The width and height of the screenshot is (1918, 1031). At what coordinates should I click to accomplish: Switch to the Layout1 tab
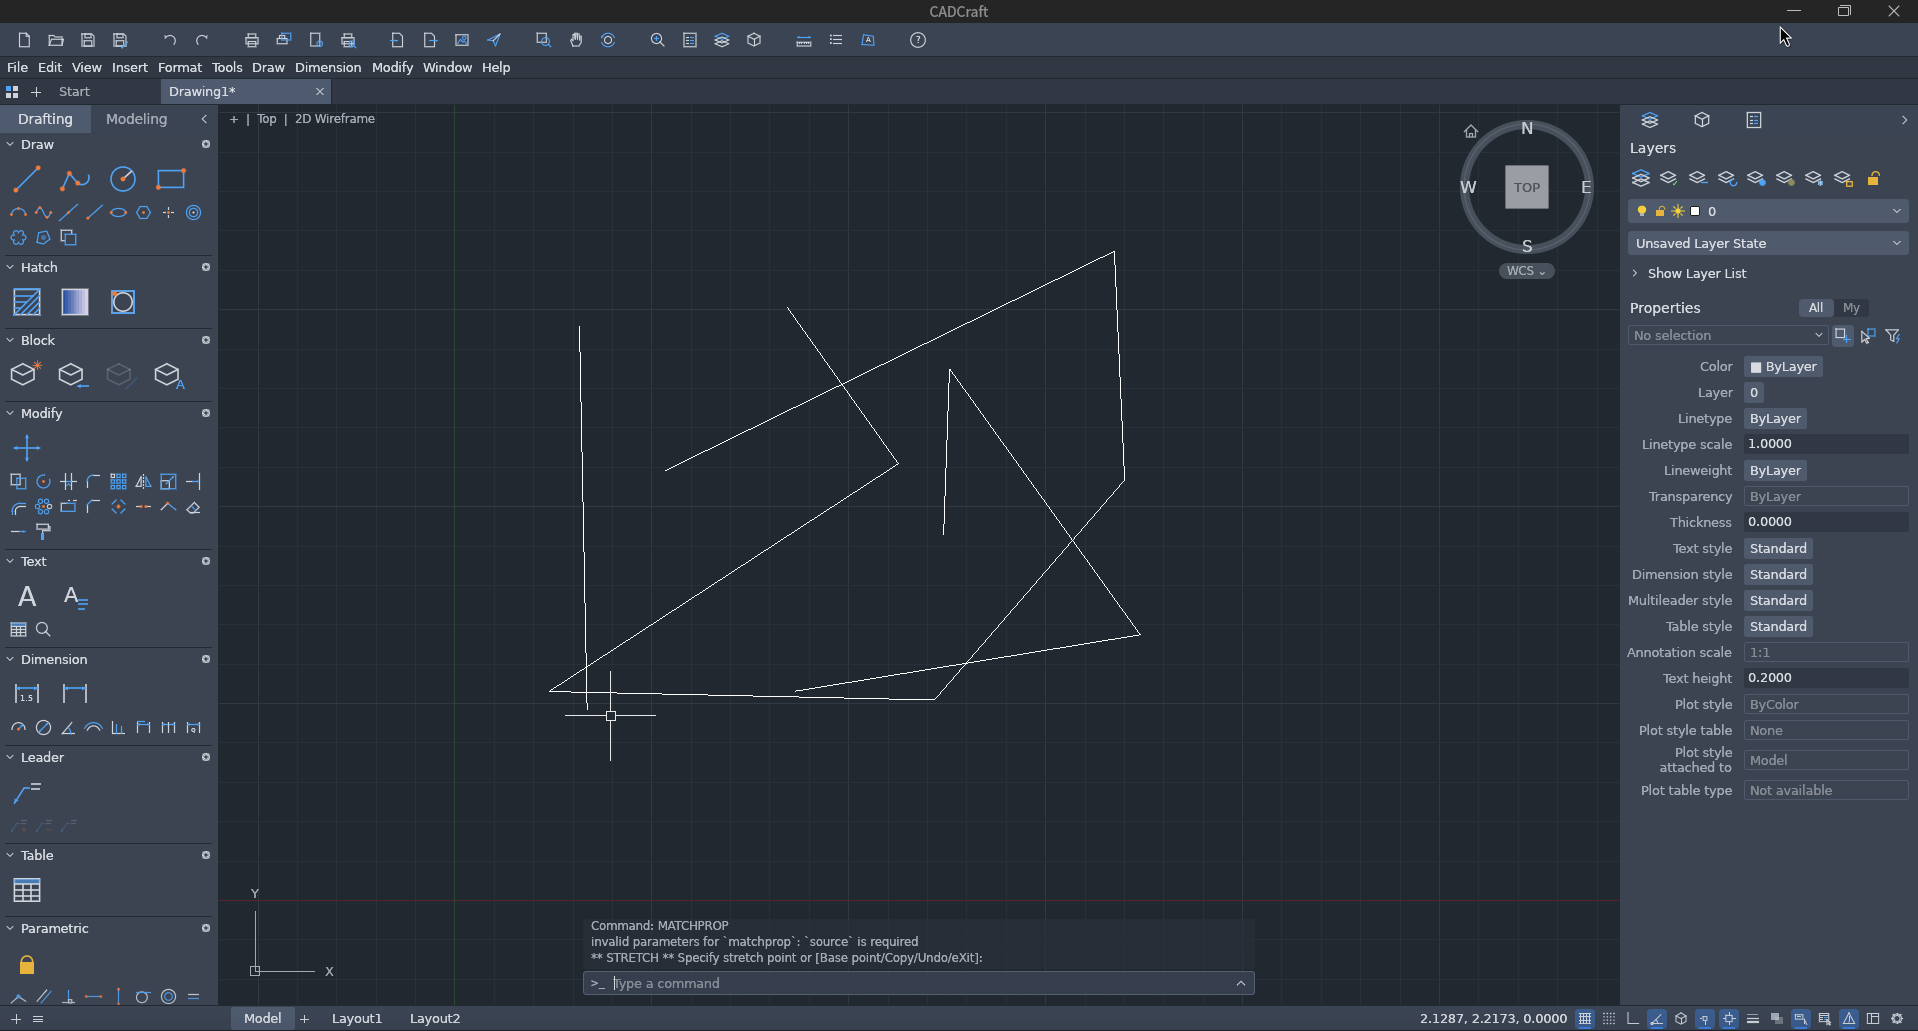tap(357, 1018)
